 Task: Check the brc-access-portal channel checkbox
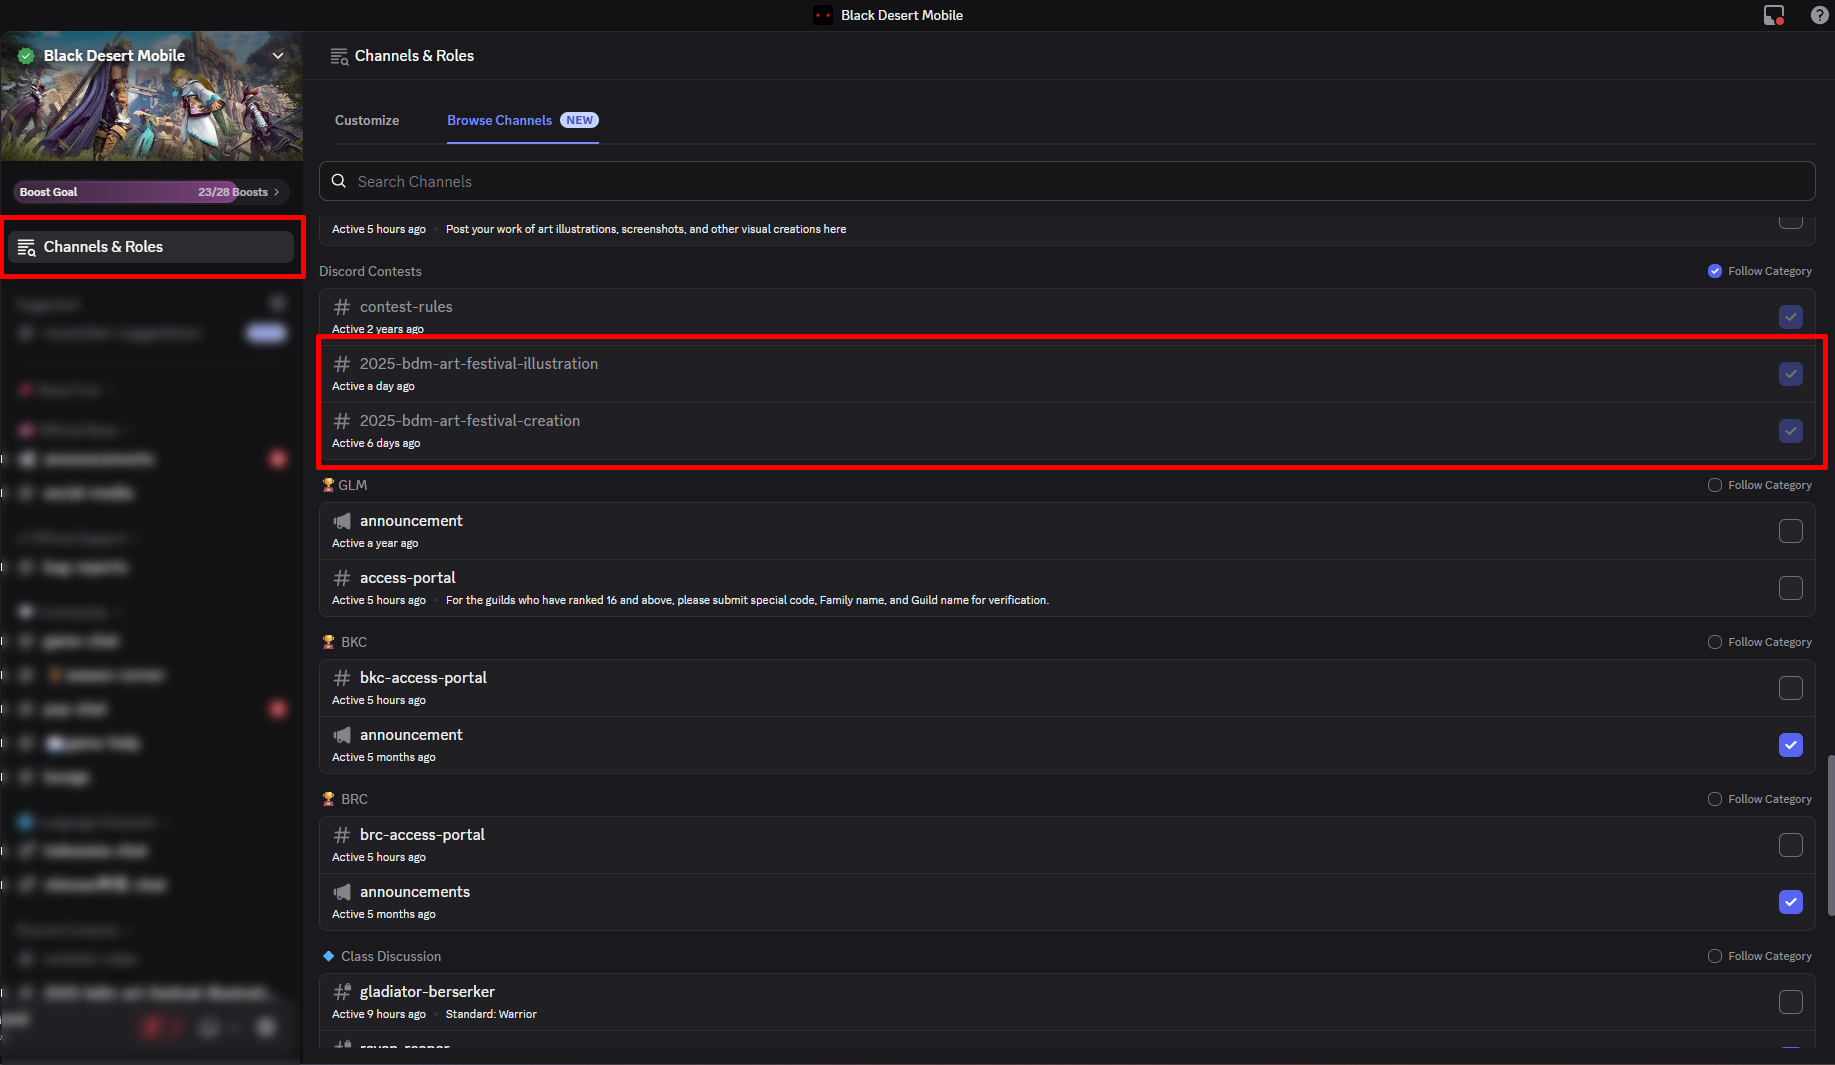1790,845
